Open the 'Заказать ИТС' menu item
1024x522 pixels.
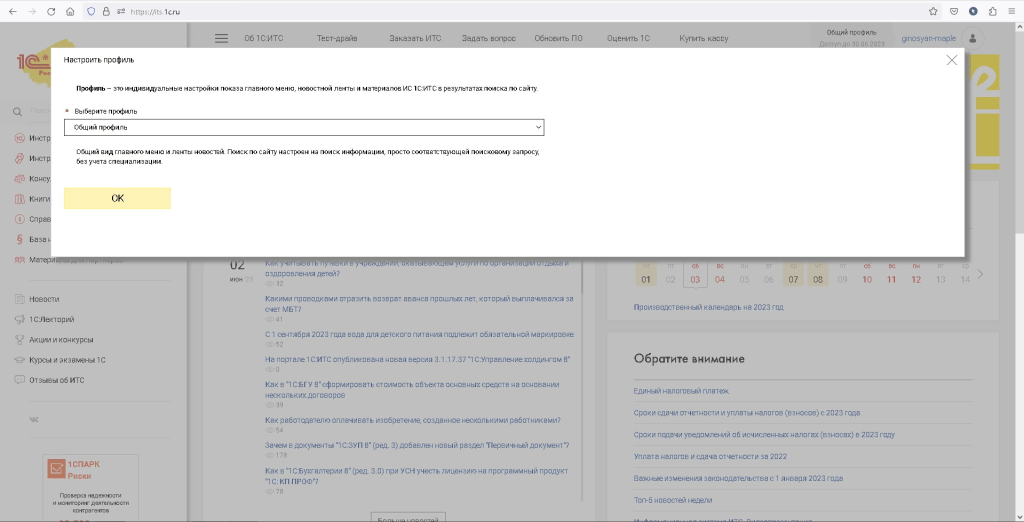point(415,38)
